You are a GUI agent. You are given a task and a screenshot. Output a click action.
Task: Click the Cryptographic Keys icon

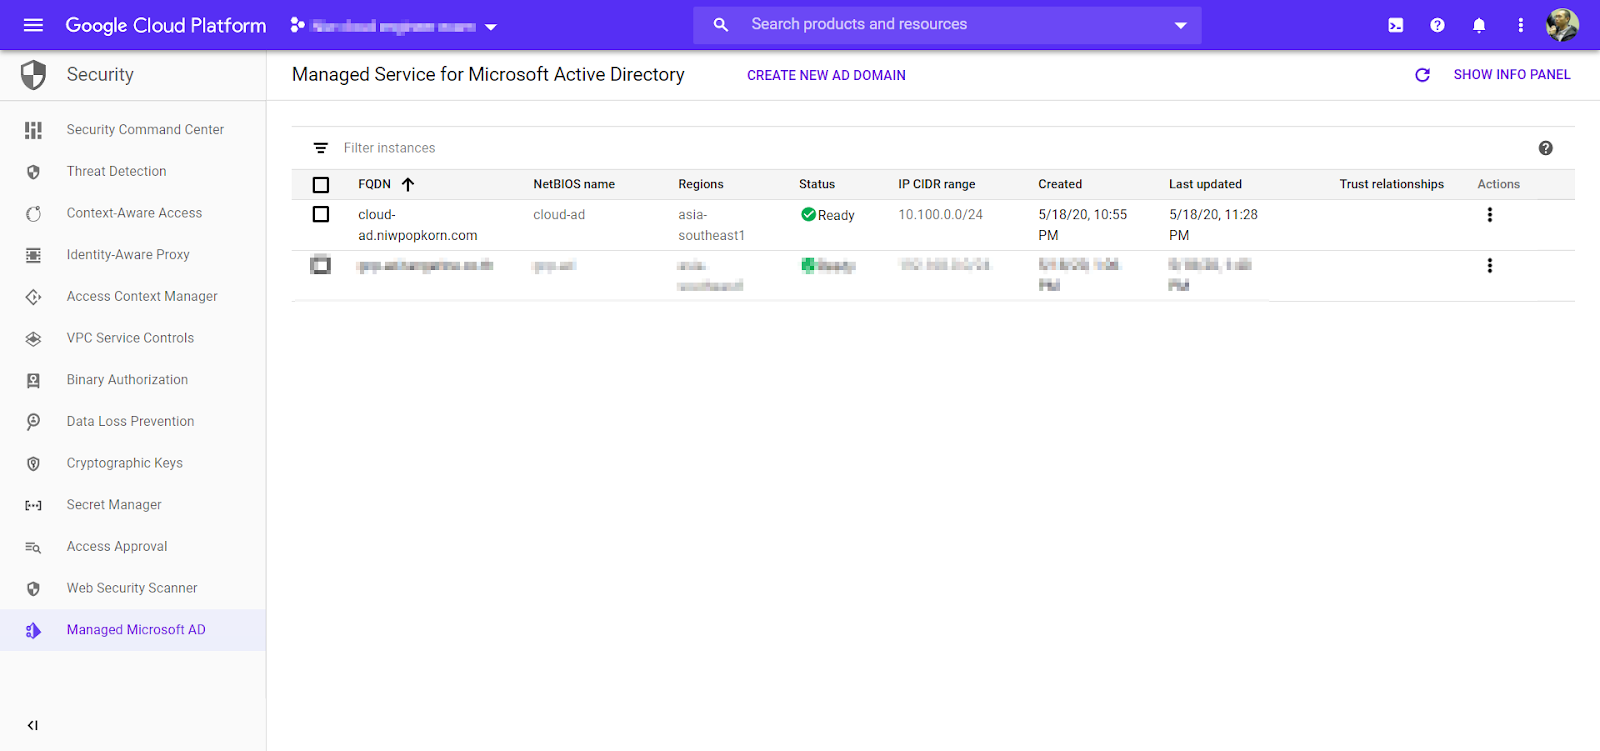33,464
